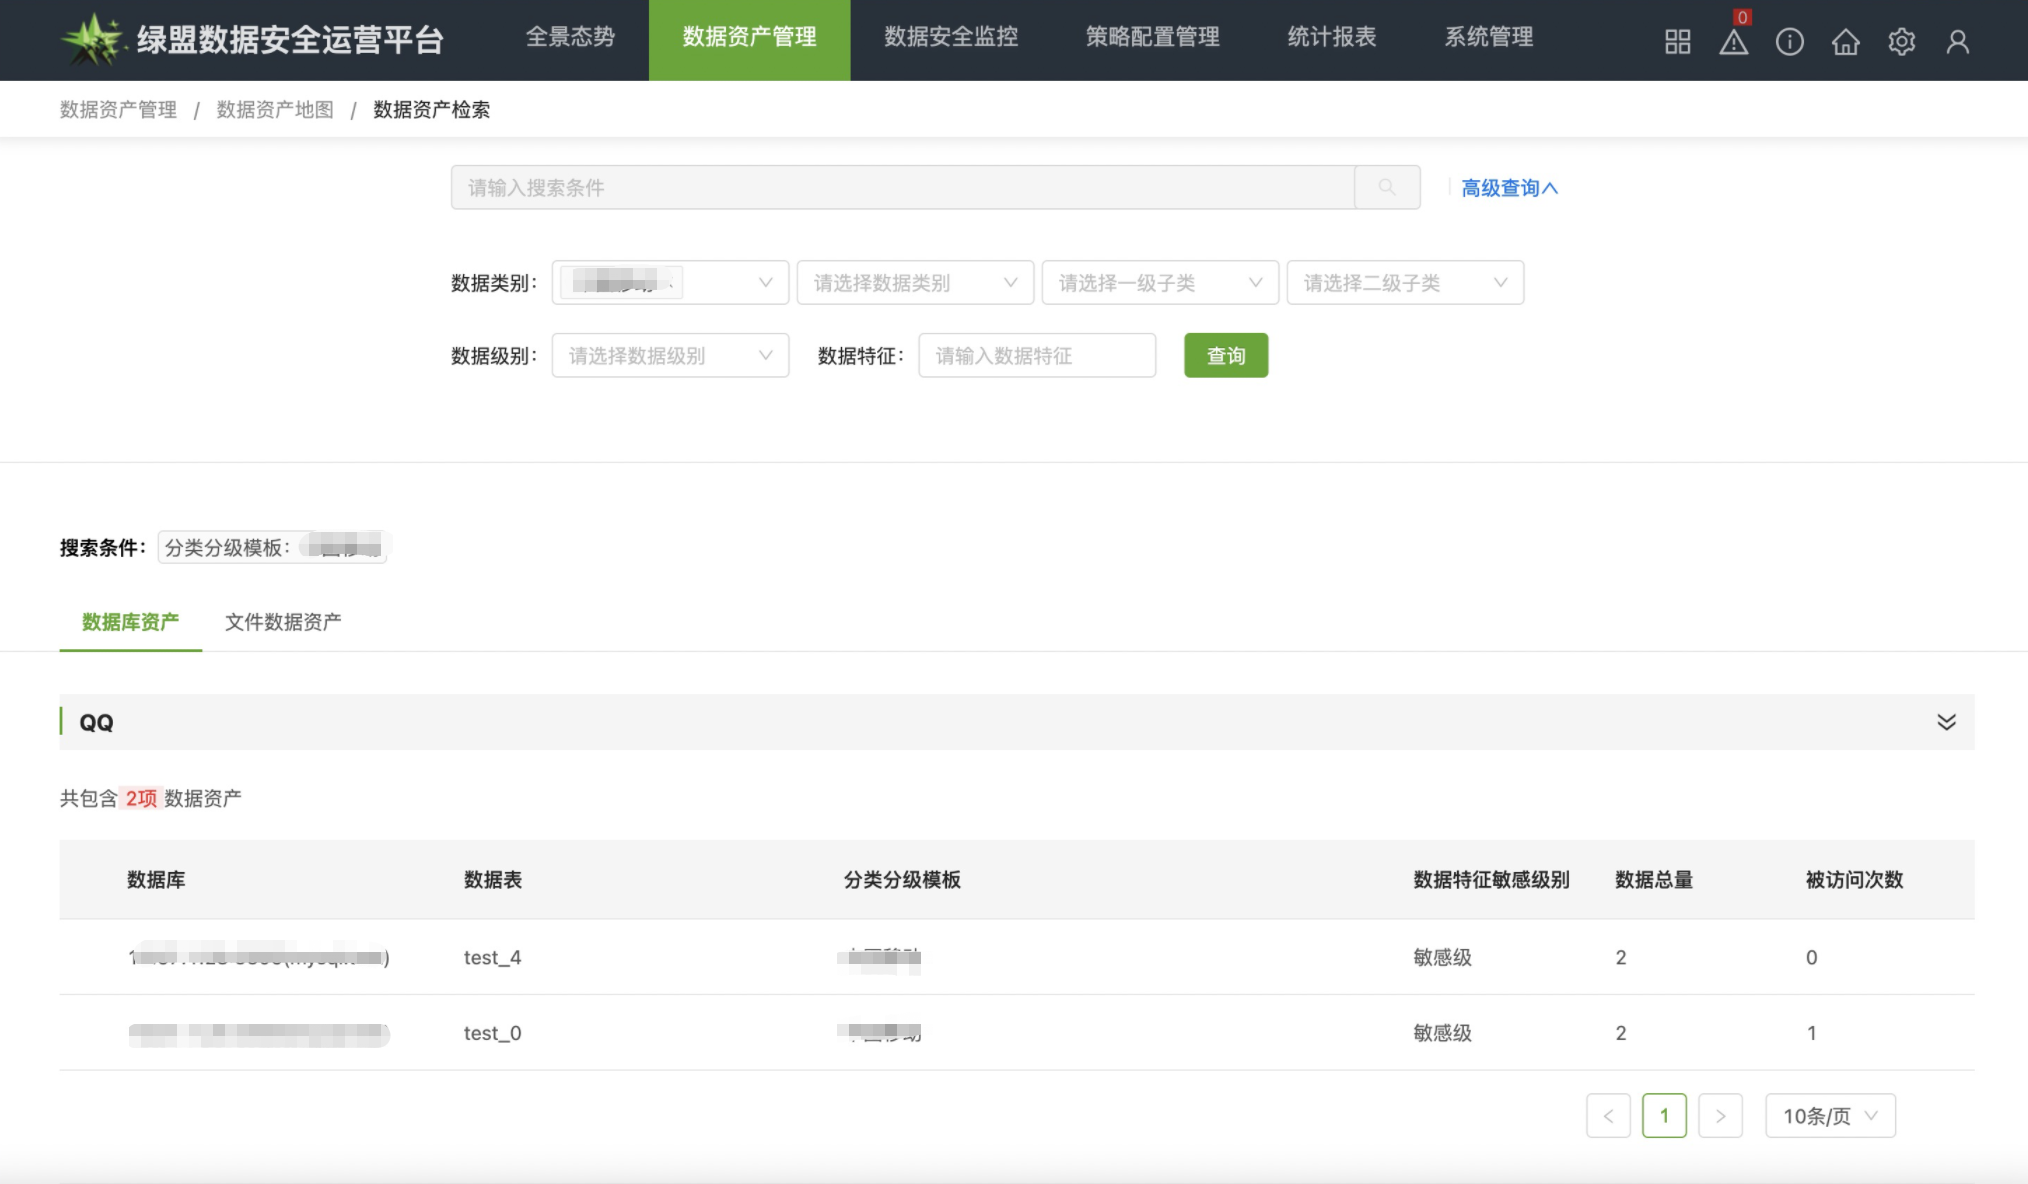Image resolution: width=2028 pixels, height=1184 pixels.
Task: Open the 10条/页 page size dropdown
Action: (1829, 1116)
